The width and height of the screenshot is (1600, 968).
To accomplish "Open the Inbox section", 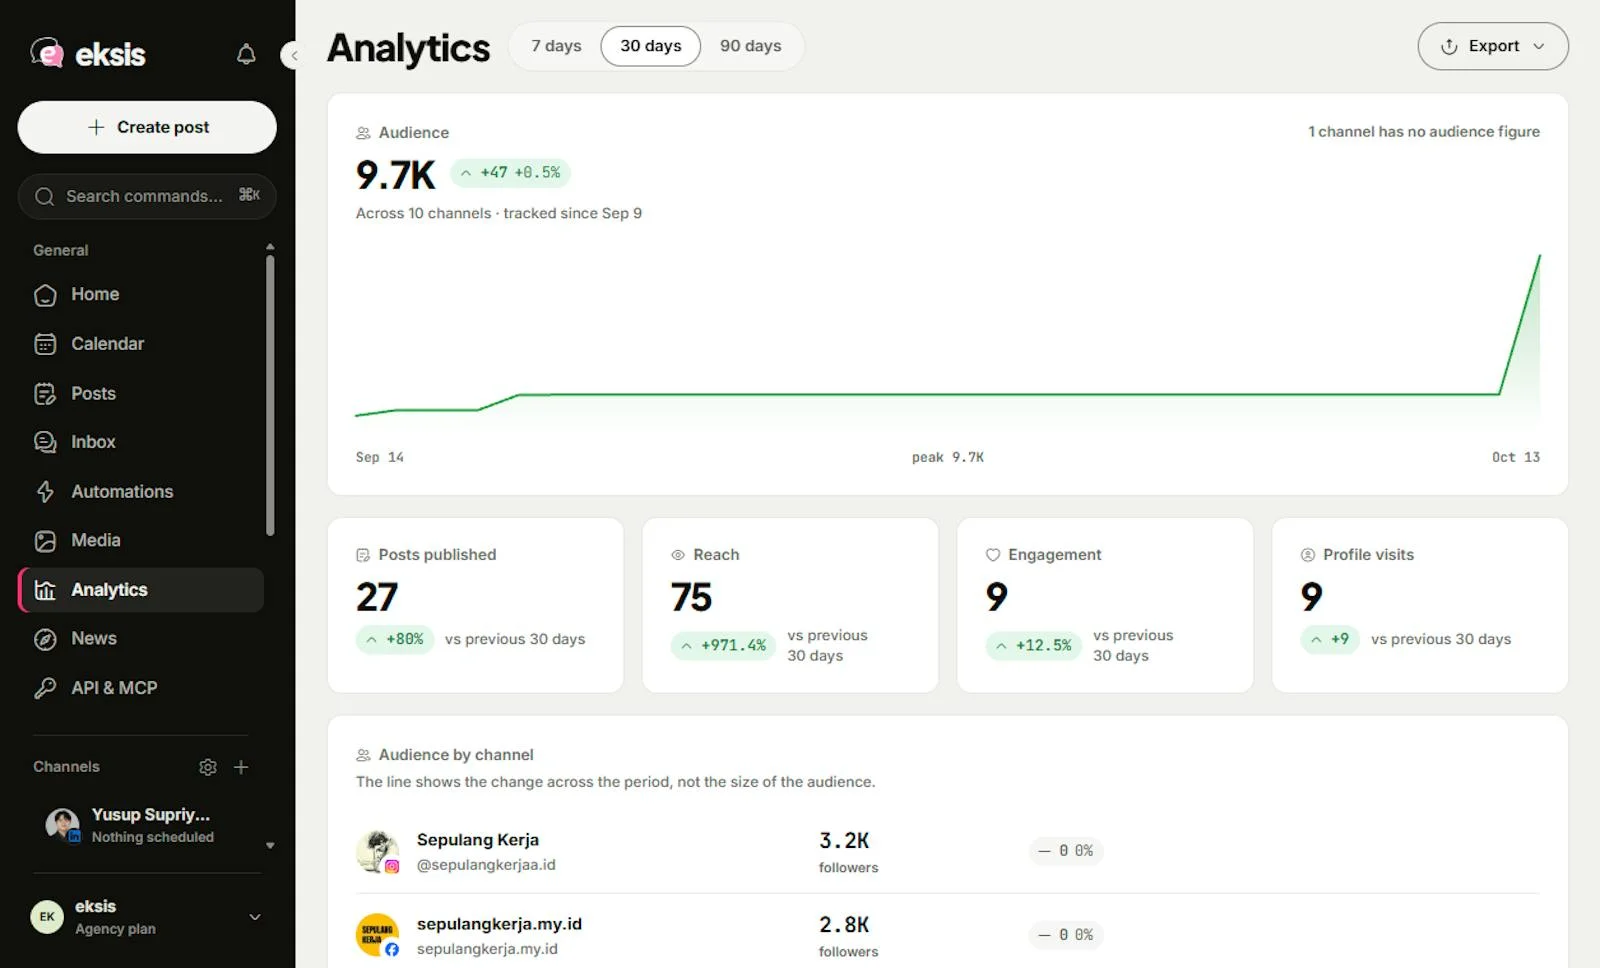I will coord(140,442).
